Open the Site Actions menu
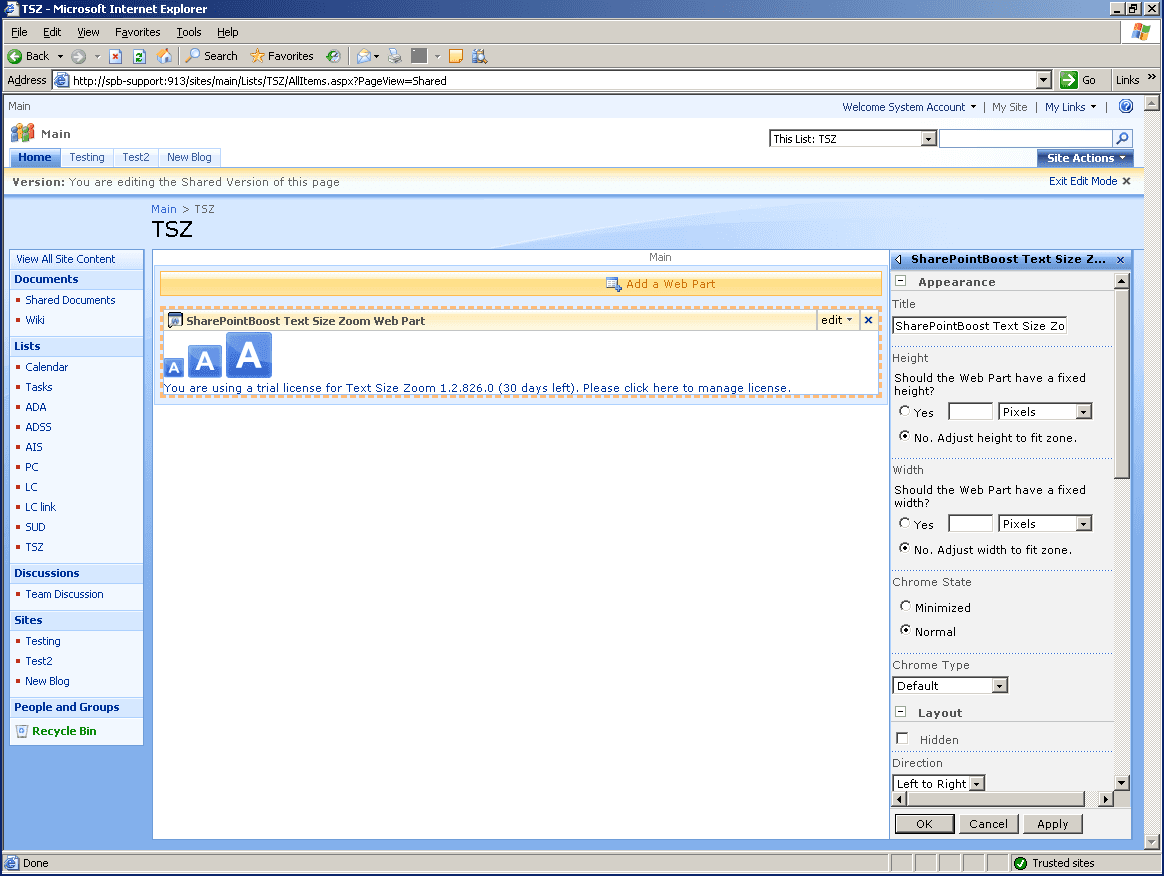This screenshot has width=1164, height=876. (x=1085, y=157)
